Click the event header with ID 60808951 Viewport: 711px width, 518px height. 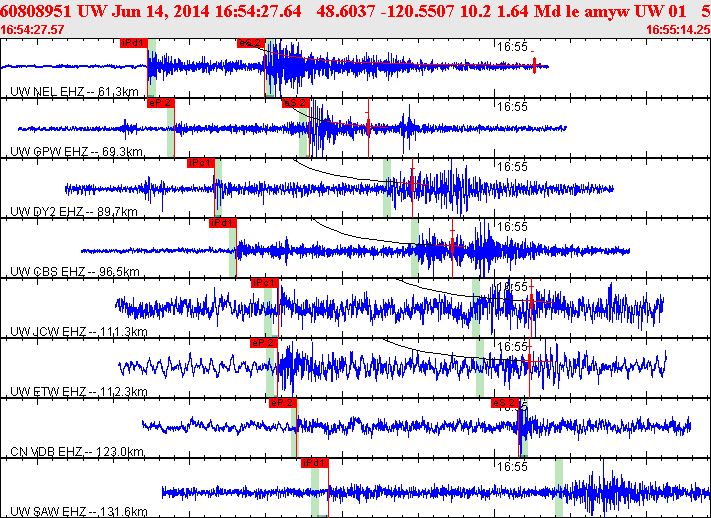[x=356, y=11]
